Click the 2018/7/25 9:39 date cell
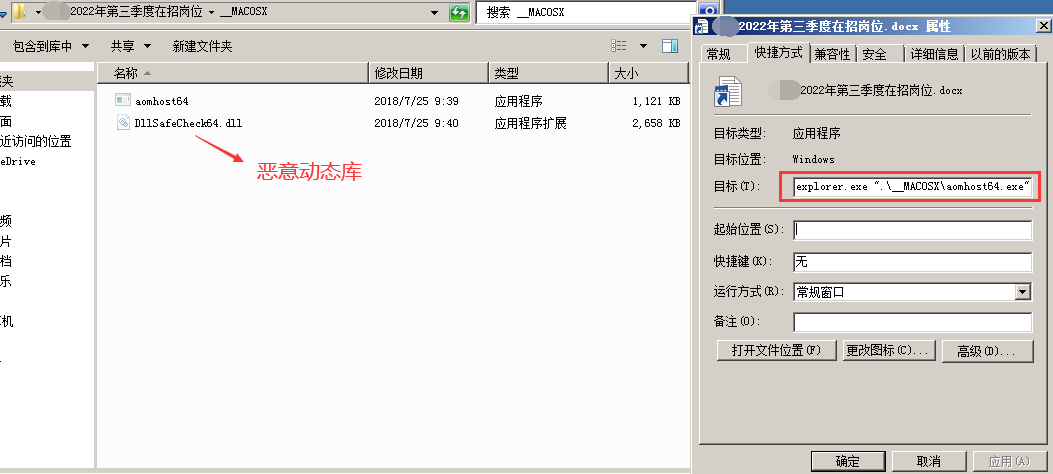Viewport: 1053px width, 474px height. pos(416,101)
